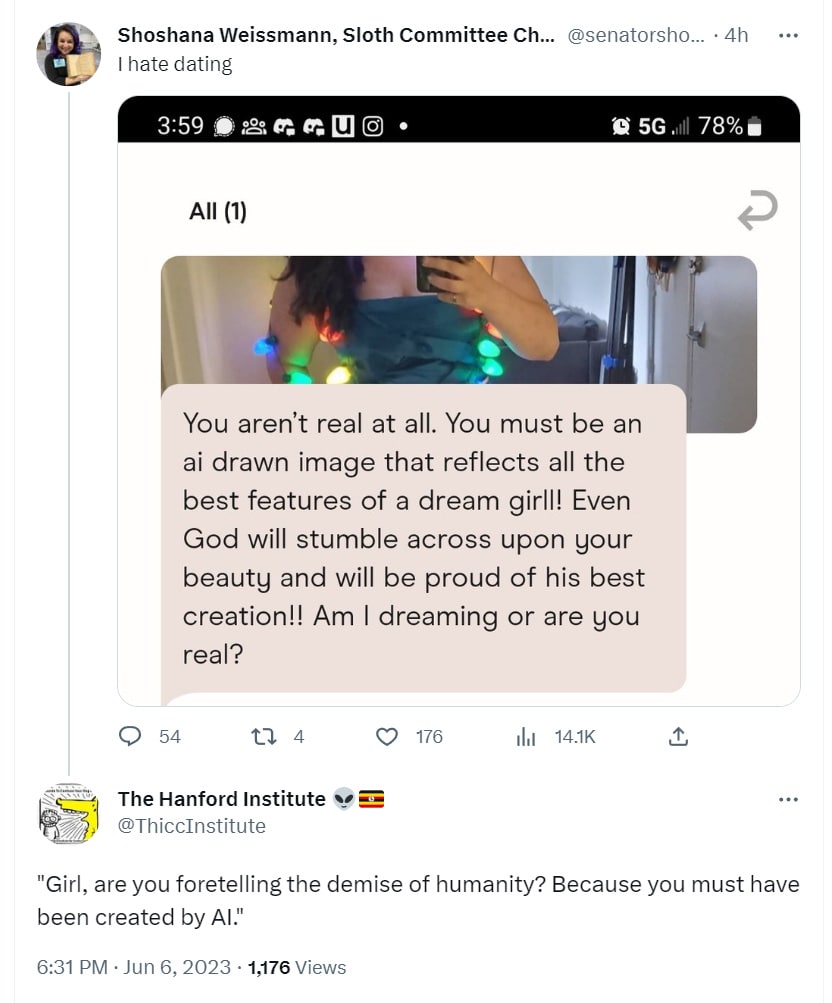Click the reply arrow icon in screenshot
The image size is (832, 1003).
[757, 210]
